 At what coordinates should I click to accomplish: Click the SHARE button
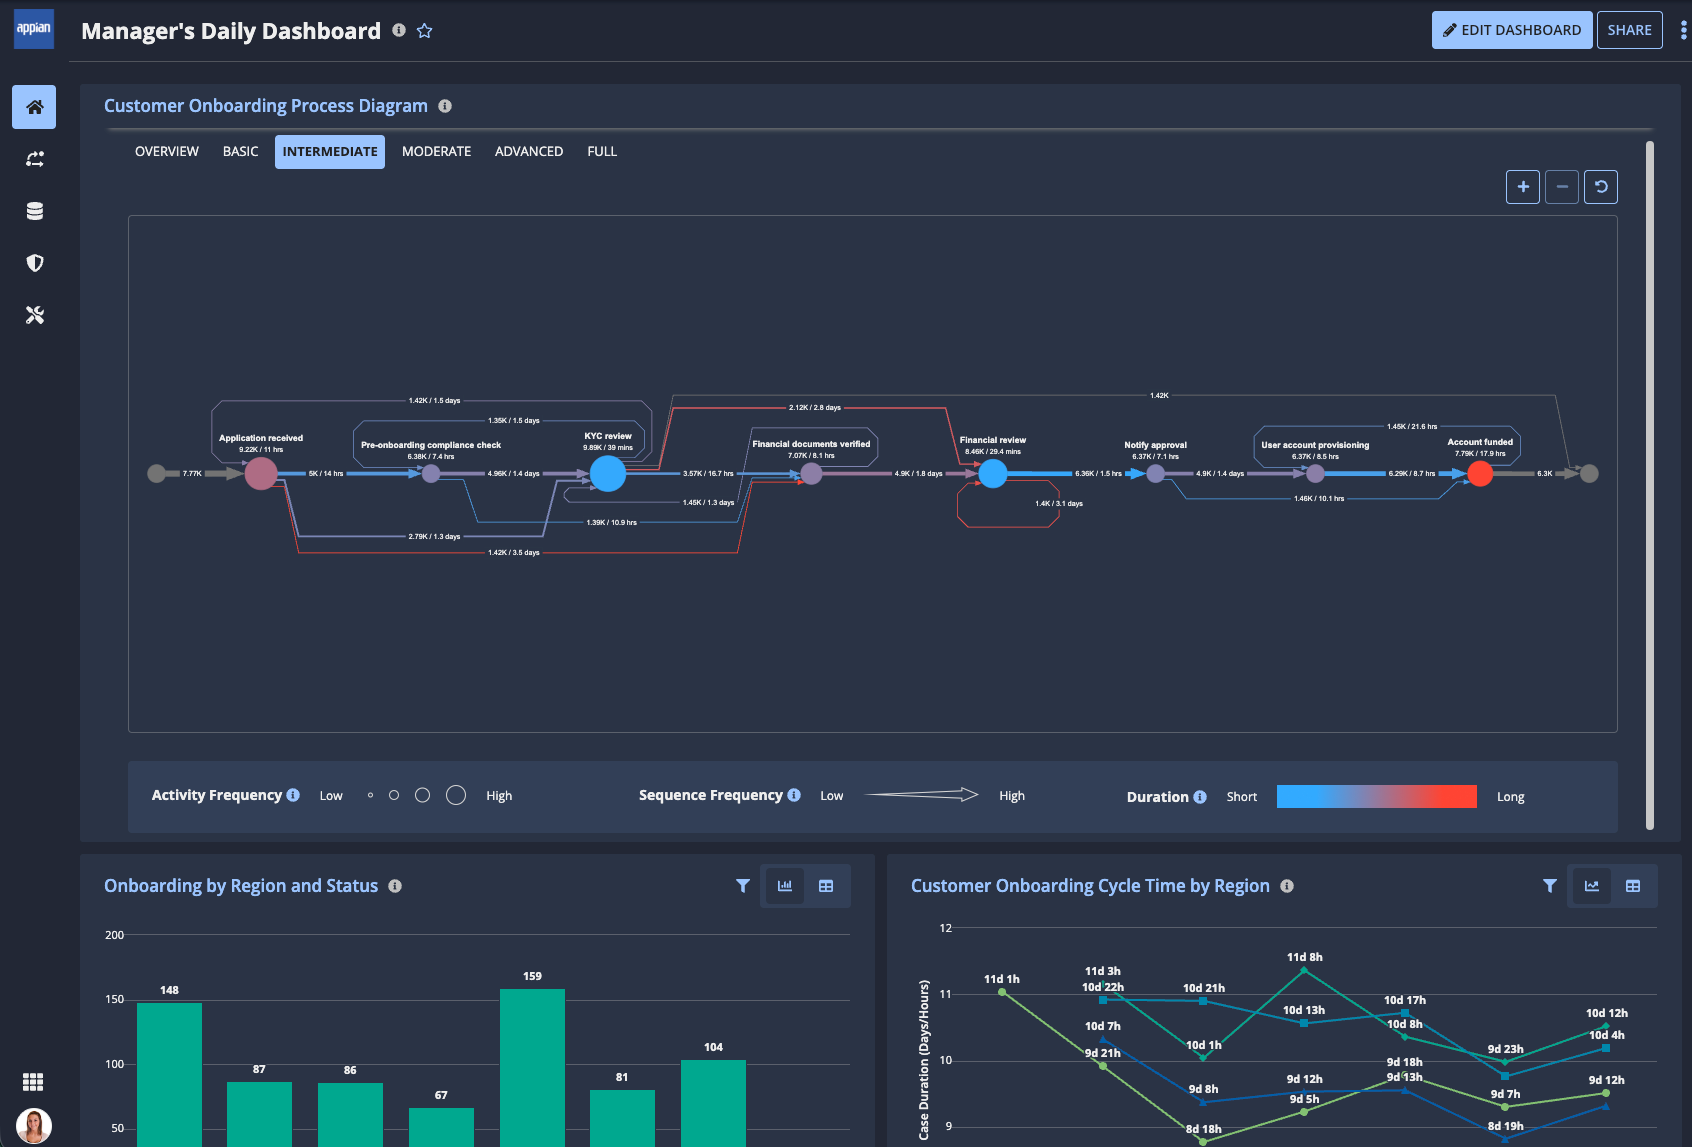click(x=1630, y=30)
